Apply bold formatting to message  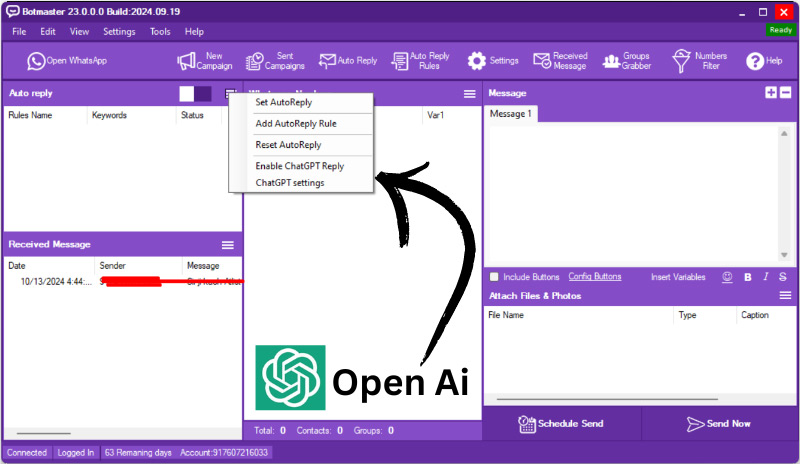tap(747, 277)
